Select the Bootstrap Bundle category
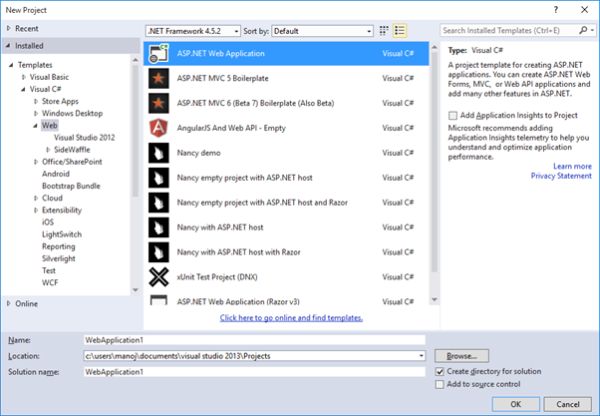 point(71,186)
